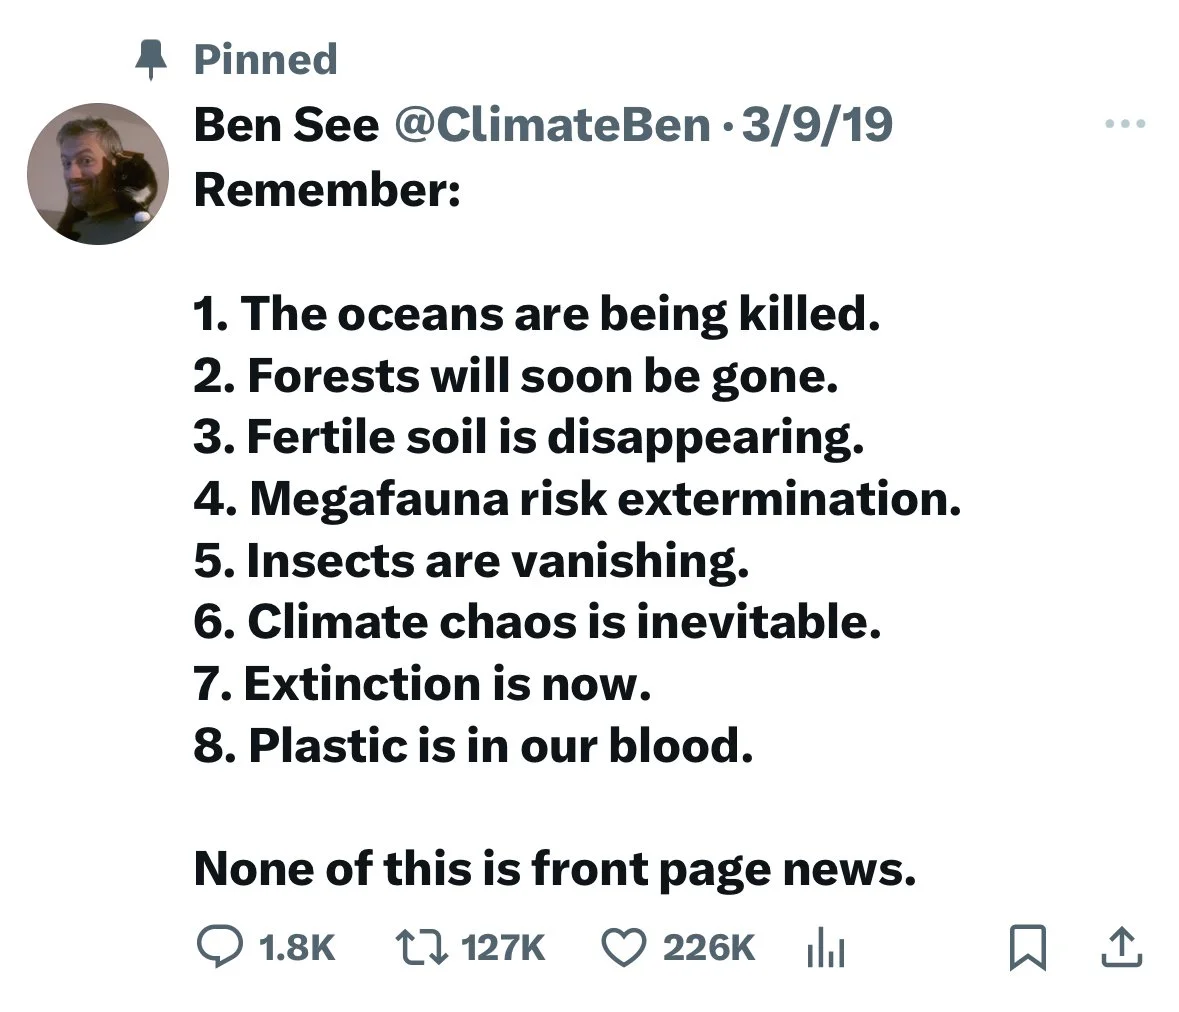Click "None of this is front page news" text

tap(554, 867)
